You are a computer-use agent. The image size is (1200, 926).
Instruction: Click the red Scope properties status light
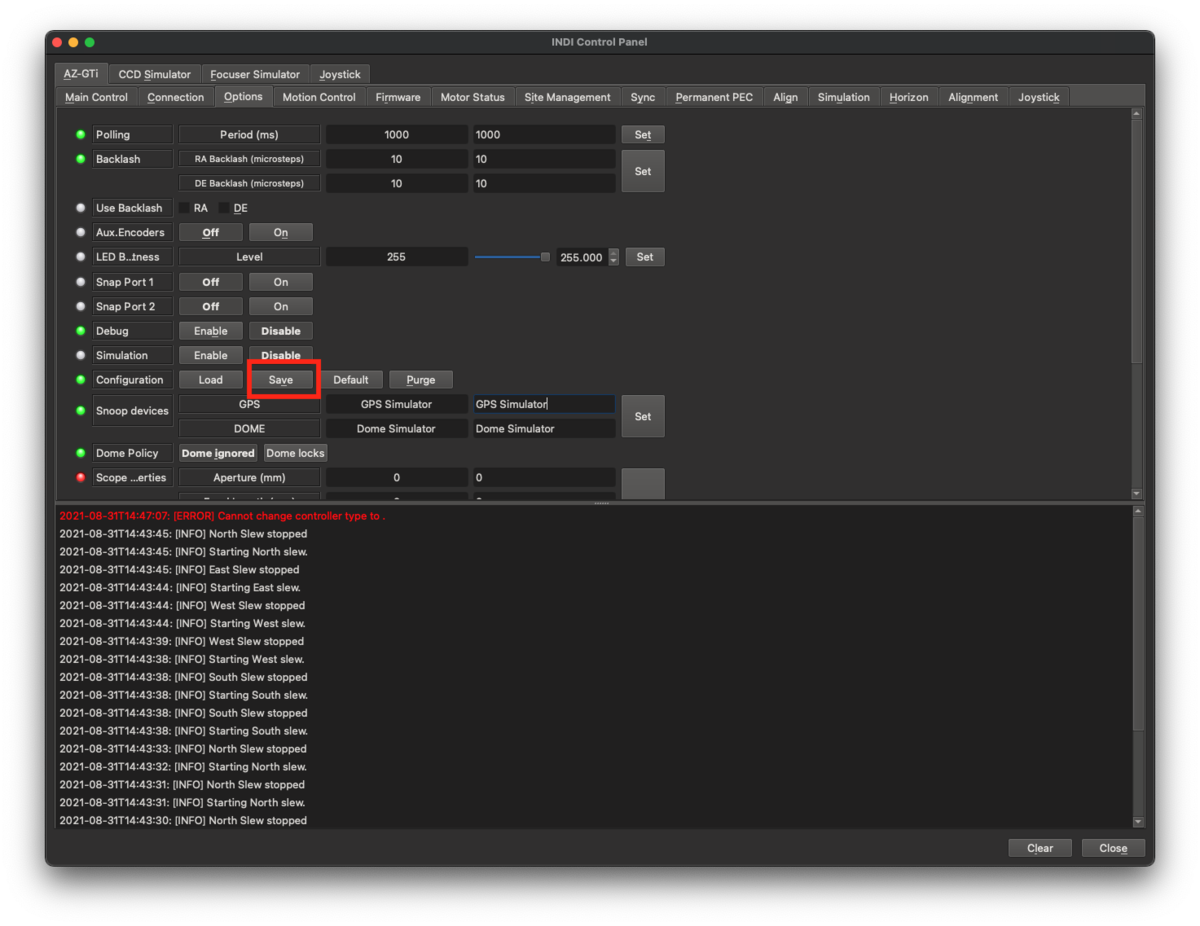pyautogui.click(x=81, y=478)
